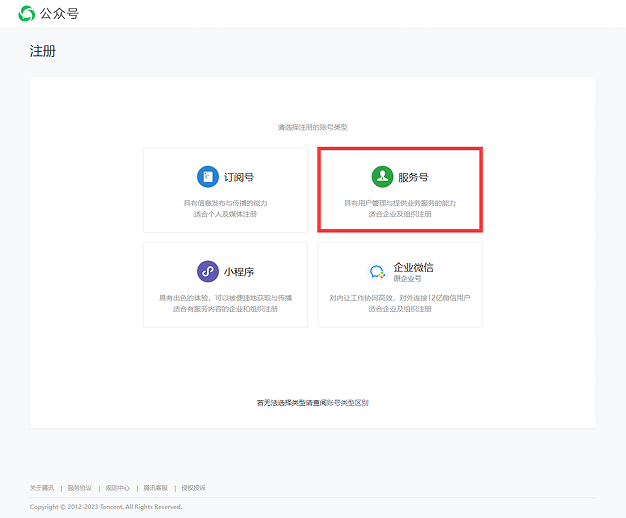Click the green 服务号 person icon
This screenshot has width=626, height=518.
[x=382, y=177]
